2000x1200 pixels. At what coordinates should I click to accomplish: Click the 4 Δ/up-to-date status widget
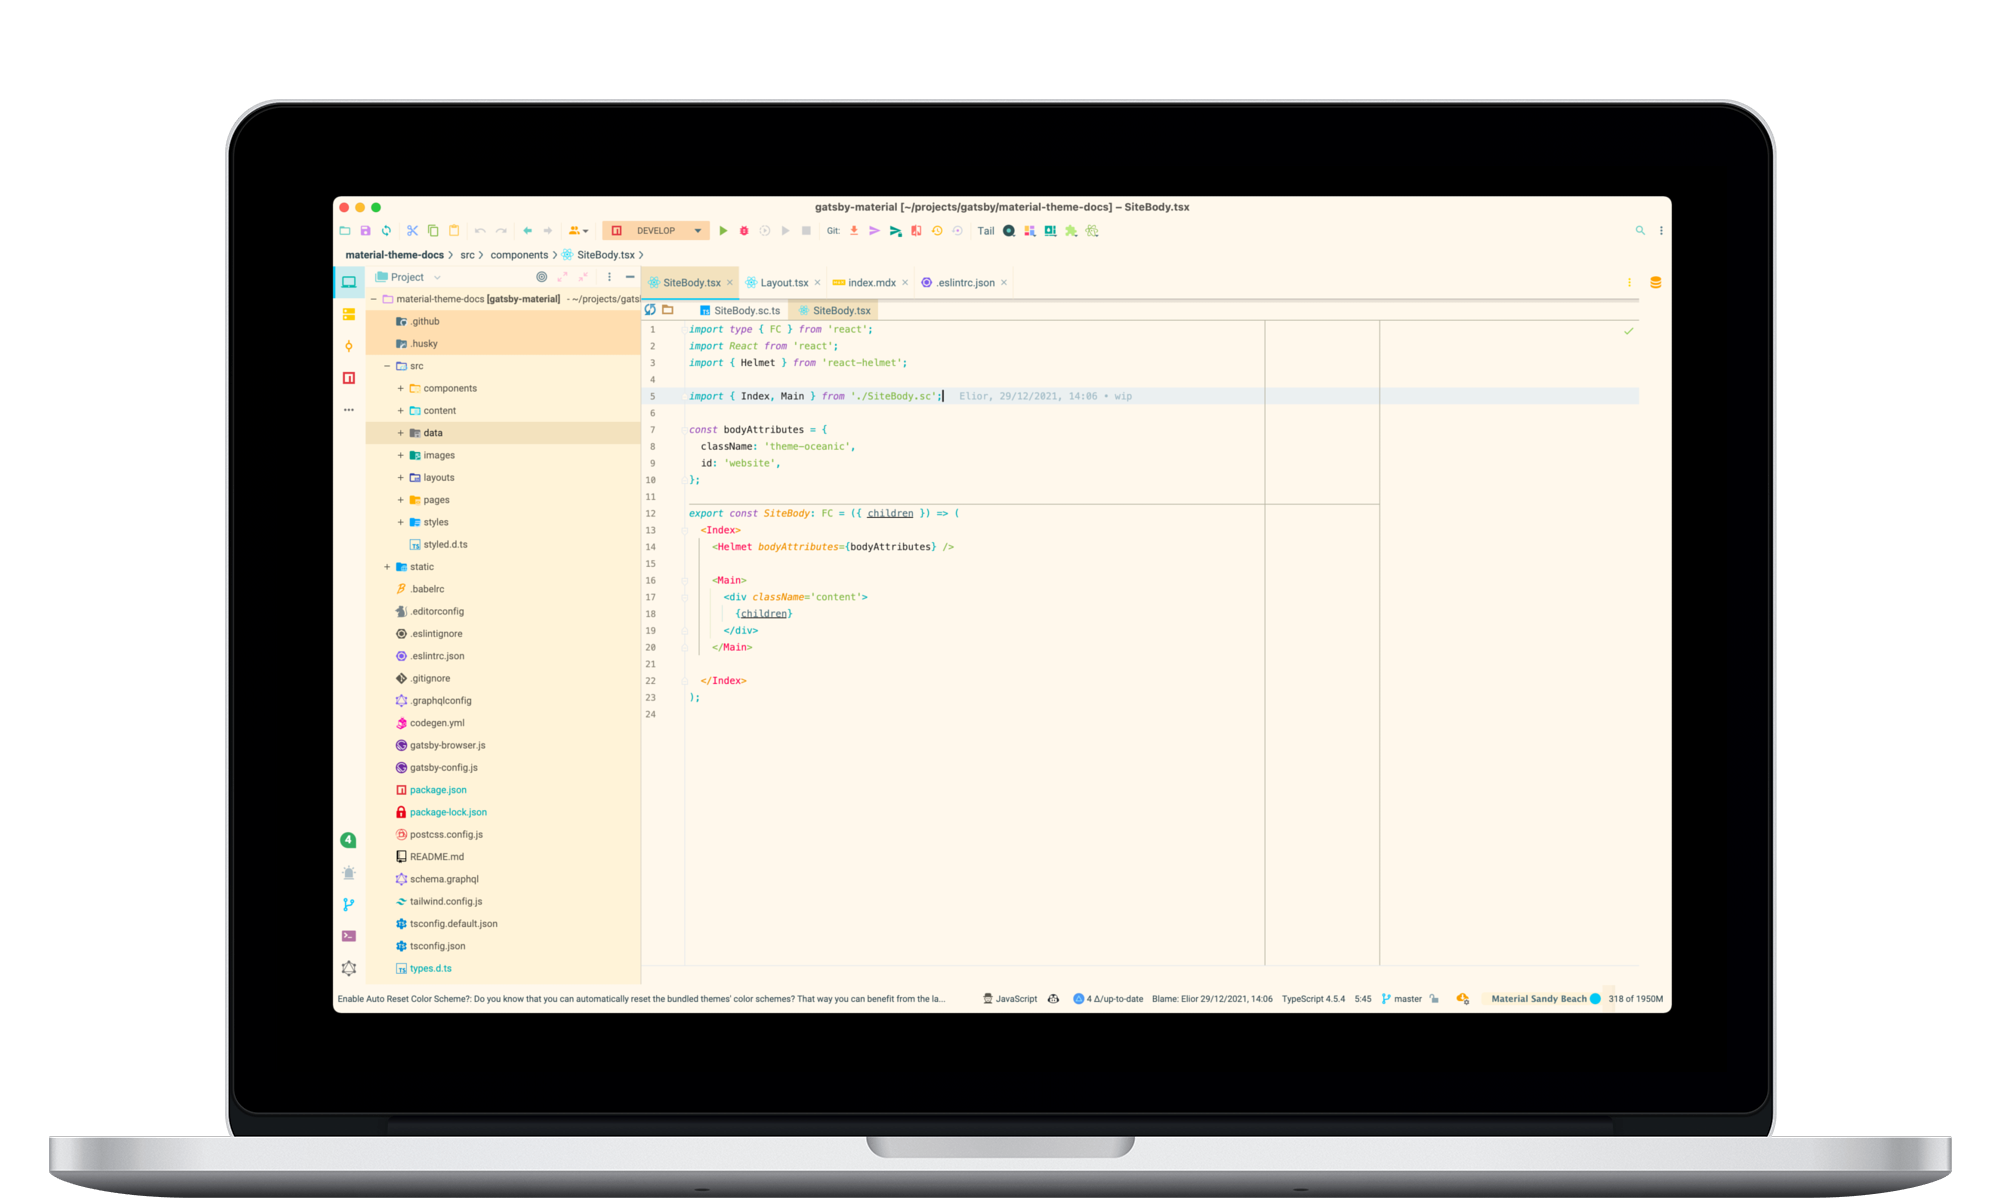[x=1108, y=999]
